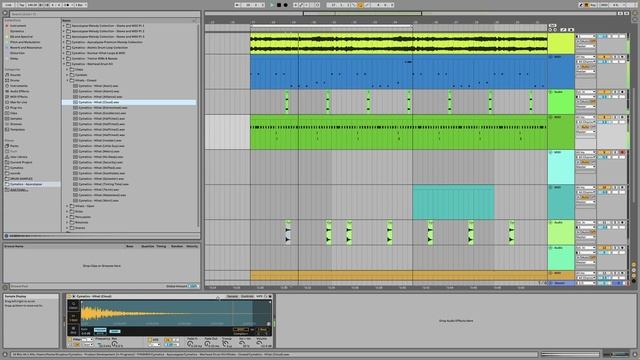The height and width of the screenshot is (360, 640).
Task: Collapse Cymatics - Warhead Drum Kit folder
Action: (64, 64)
